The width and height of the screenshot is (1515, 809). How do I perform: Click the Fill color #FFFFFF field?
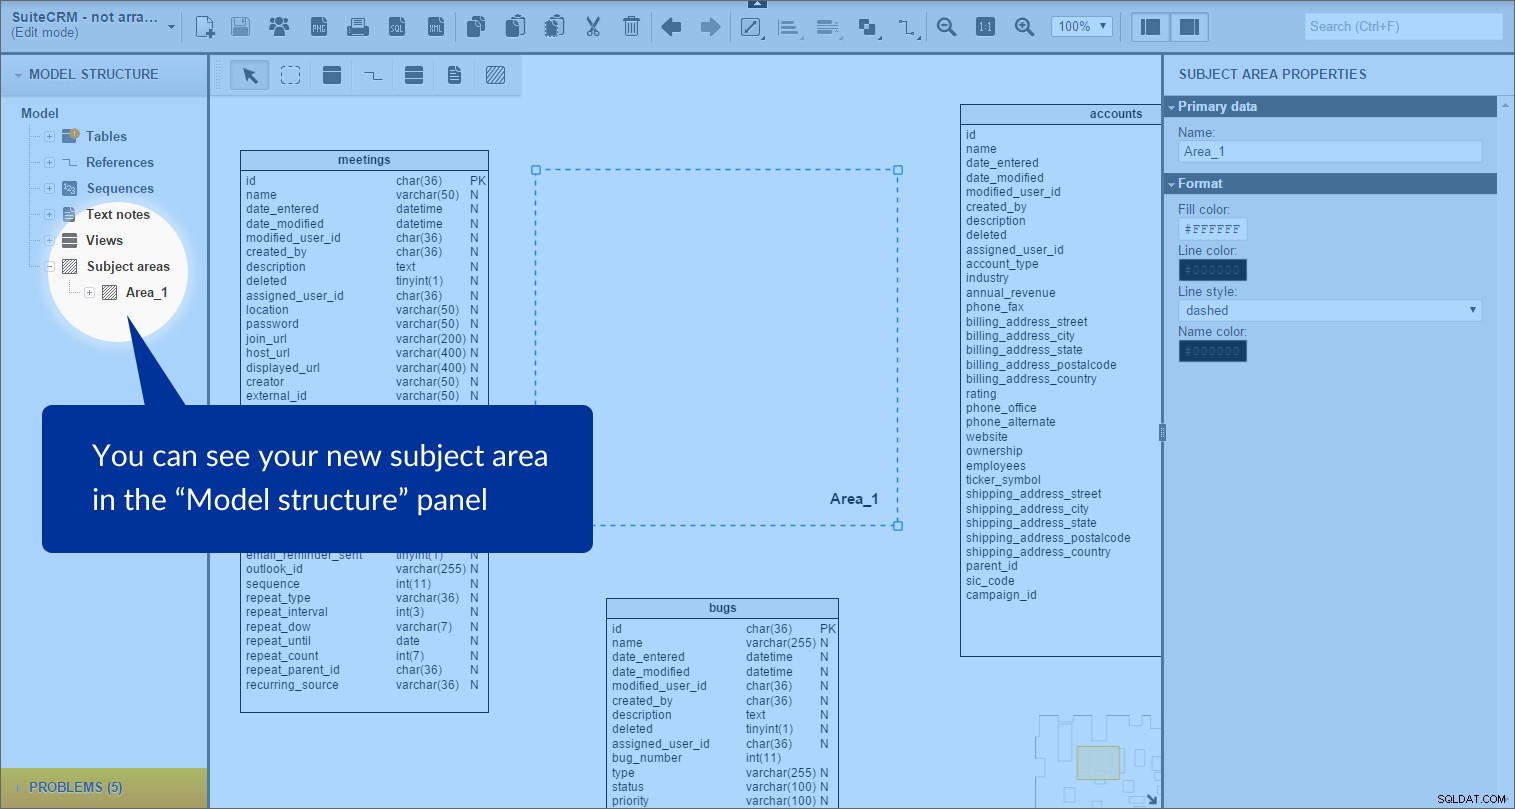pyautogui.click(x=1212, y=229)
